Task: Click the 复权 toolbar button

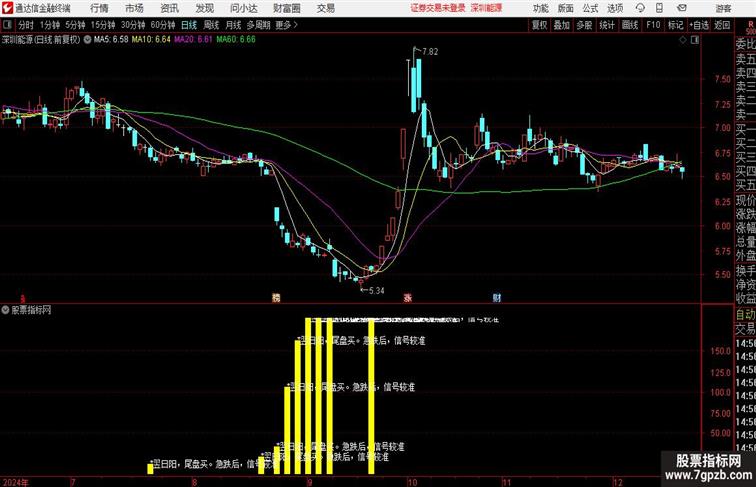Action: coord(539,25)
